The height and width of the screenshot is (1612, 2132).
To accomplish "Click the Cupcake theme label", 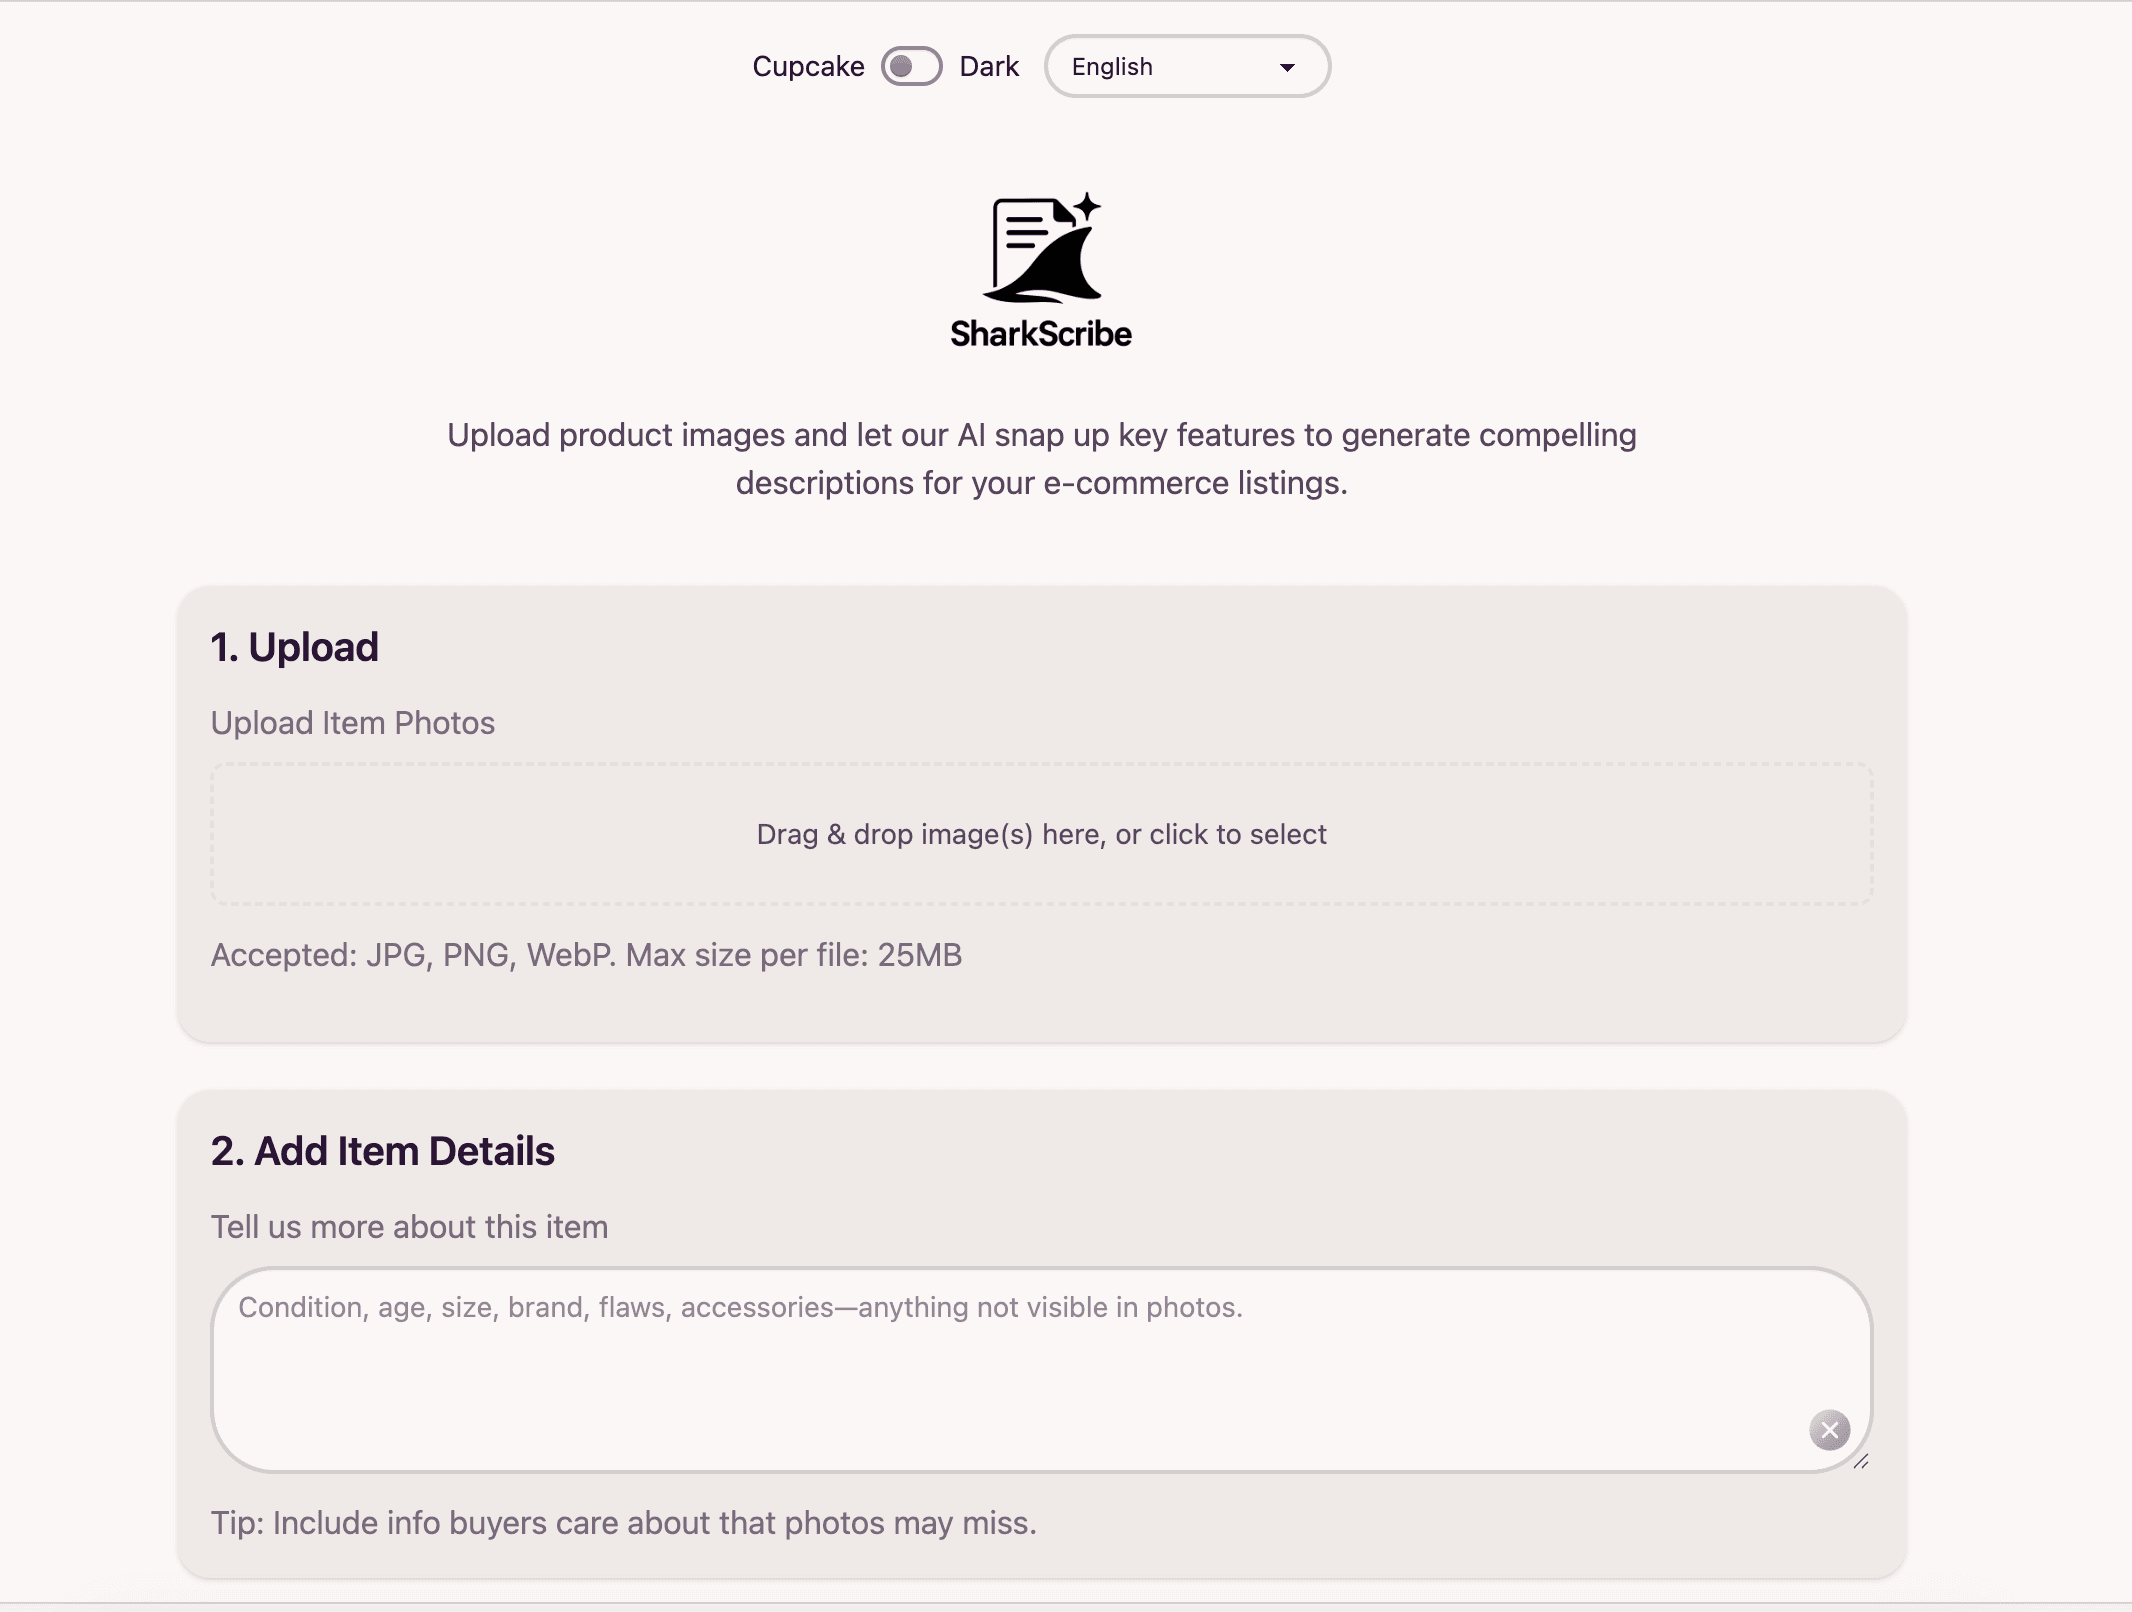I will coord(808,67).
